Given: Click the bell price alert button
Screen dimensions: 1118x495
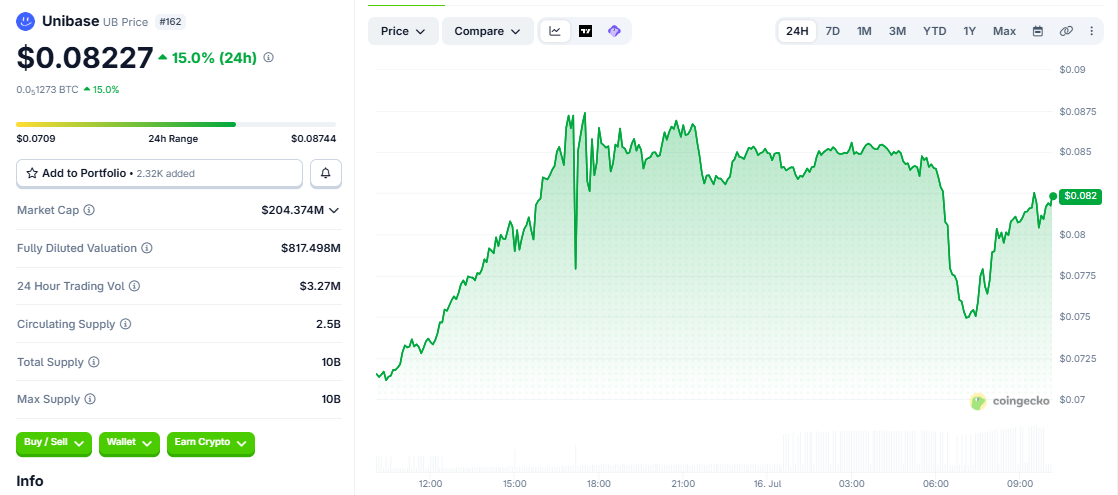Looking at the screenshot, I should point(326,173).
